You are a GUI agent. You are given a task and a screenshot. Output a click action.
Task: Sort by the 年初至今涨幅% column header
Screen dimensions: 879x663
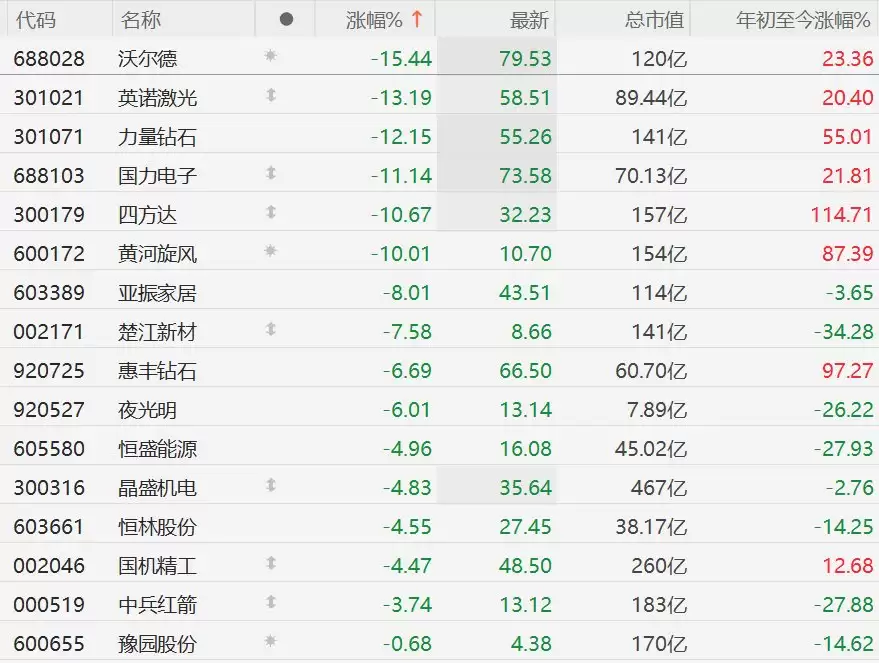pos(803,20)
